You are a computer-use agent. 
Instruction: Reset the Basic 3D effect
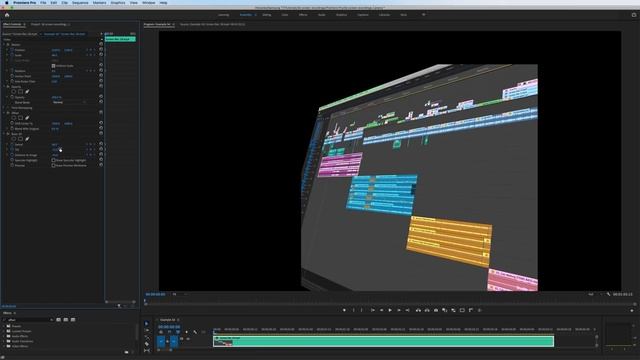click(x=101, y=134)
